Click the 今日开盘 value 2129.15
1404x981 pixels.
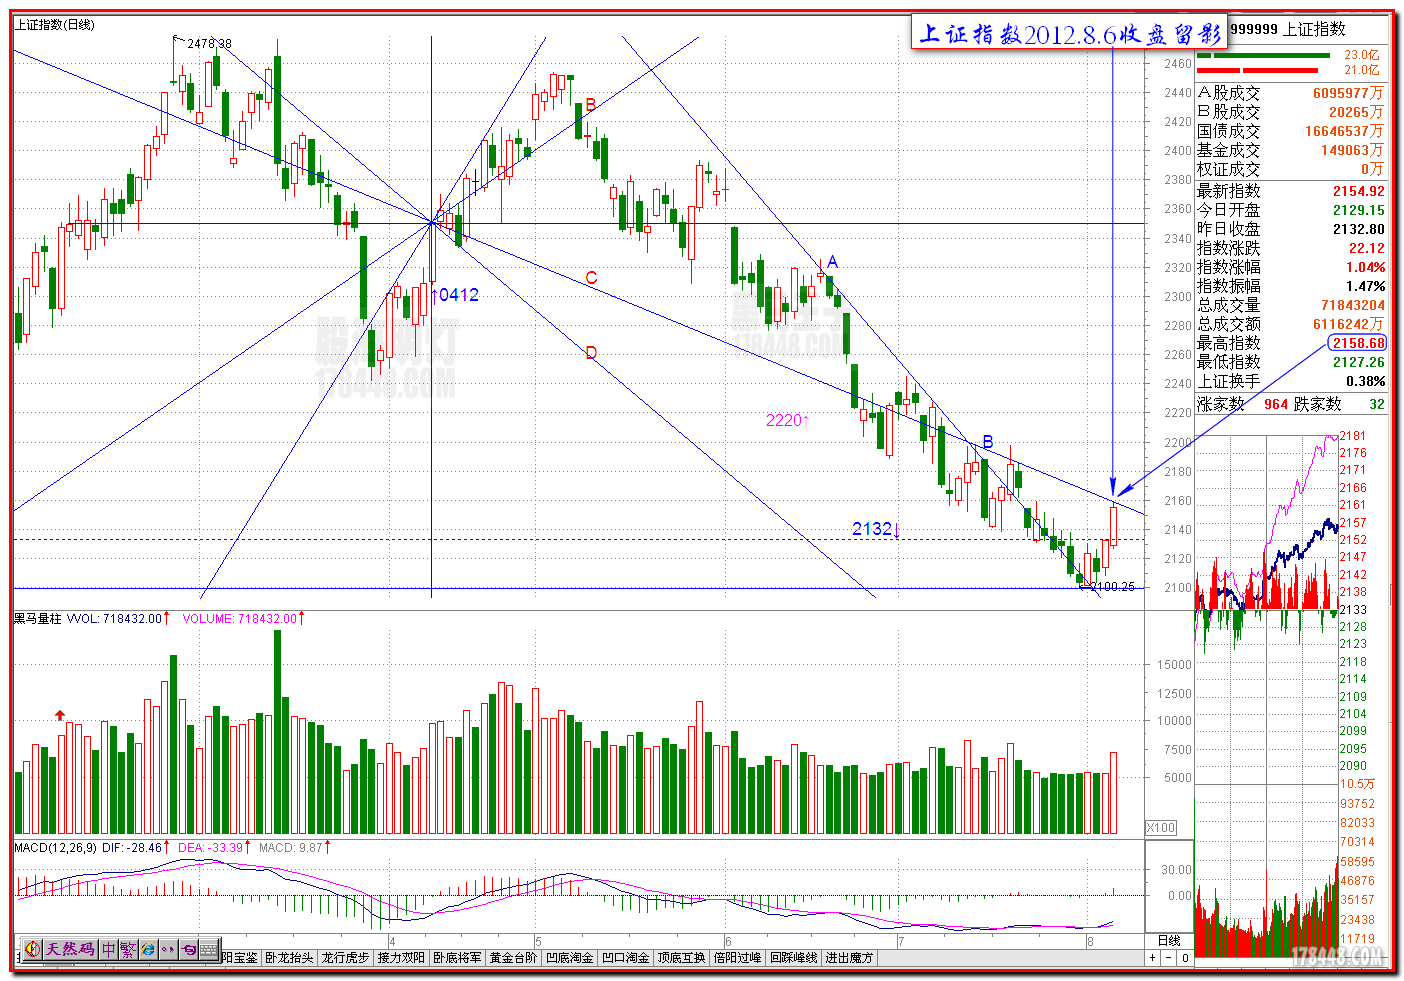[x=1358, y=210]
